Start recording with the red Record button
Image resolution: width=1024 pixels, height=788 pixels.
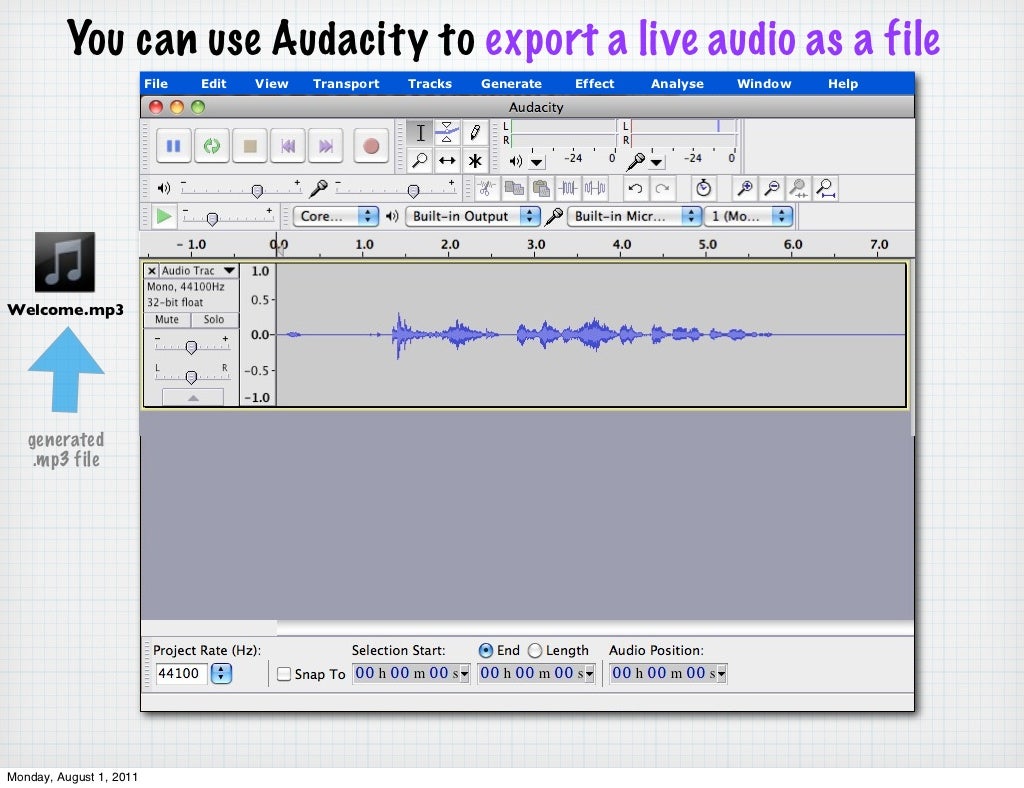(x=371, y=146)
